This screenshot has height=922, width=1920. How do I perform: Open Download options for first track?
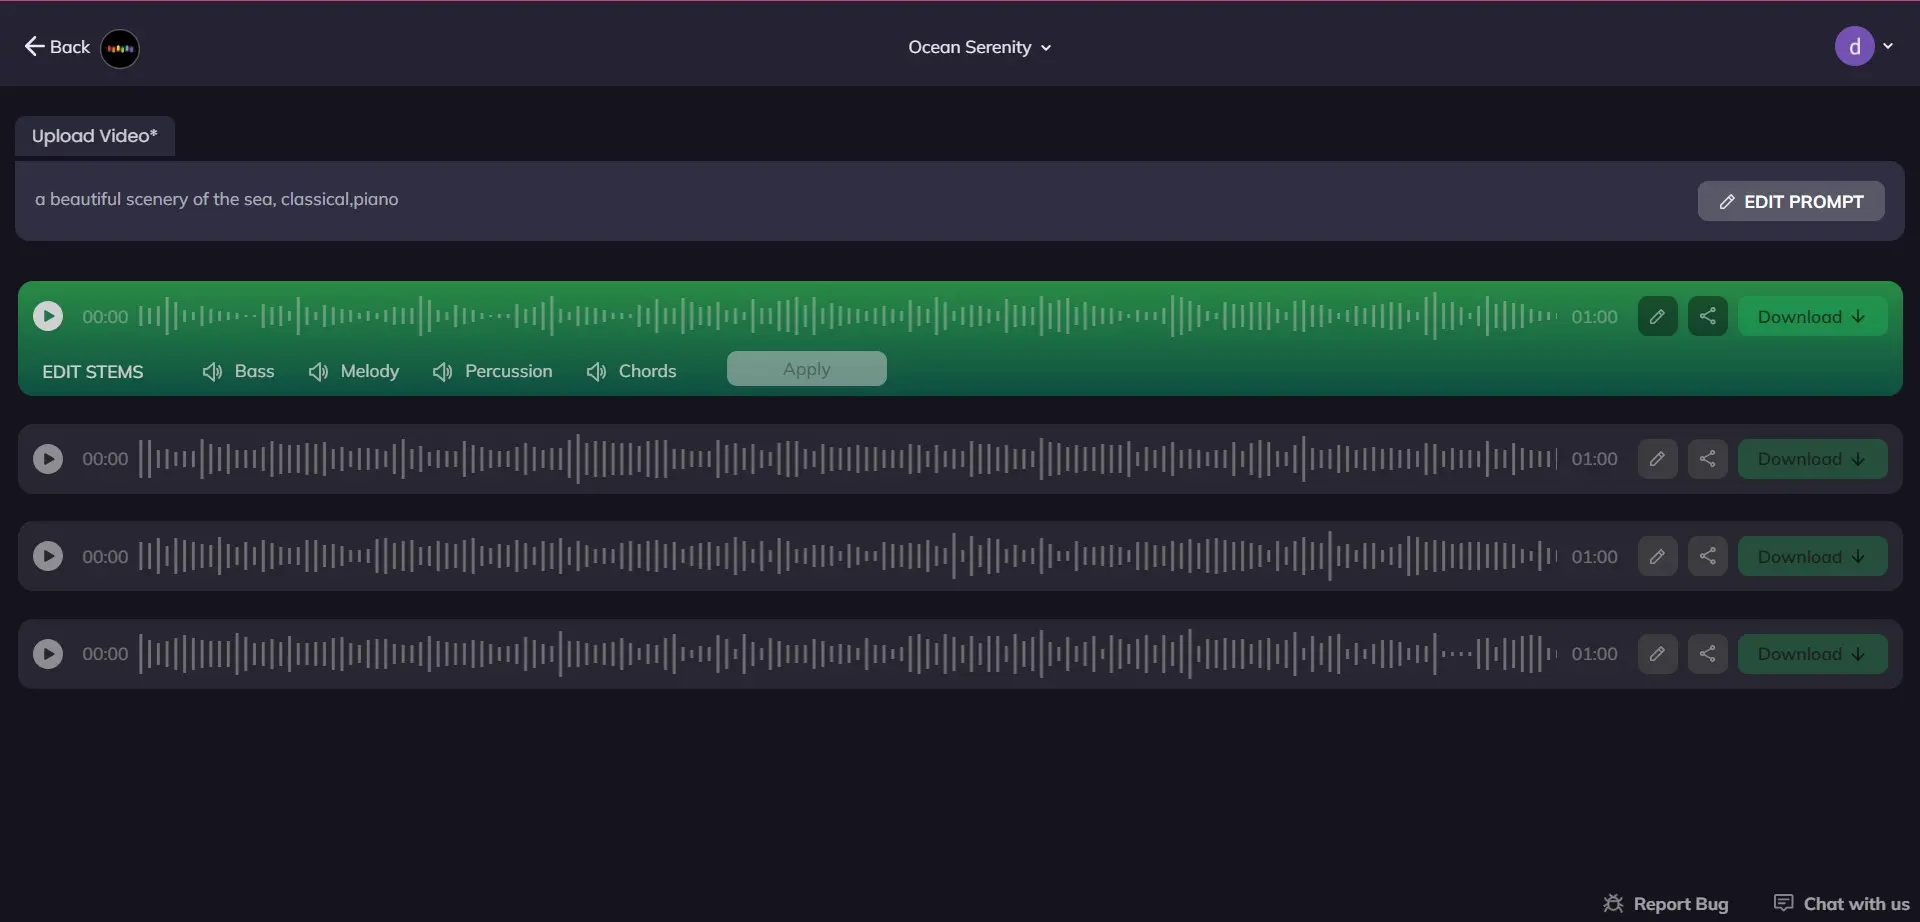point(1812,317)
